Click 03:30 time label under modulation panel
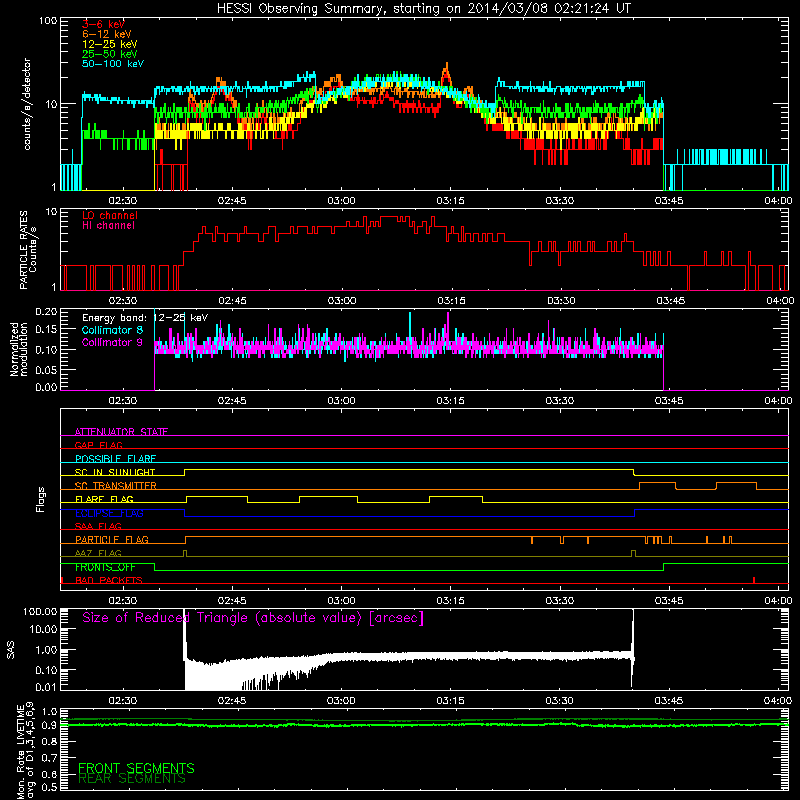Image resolution: width=800 pixels, height=800 pixels. (x=560, y=401)
